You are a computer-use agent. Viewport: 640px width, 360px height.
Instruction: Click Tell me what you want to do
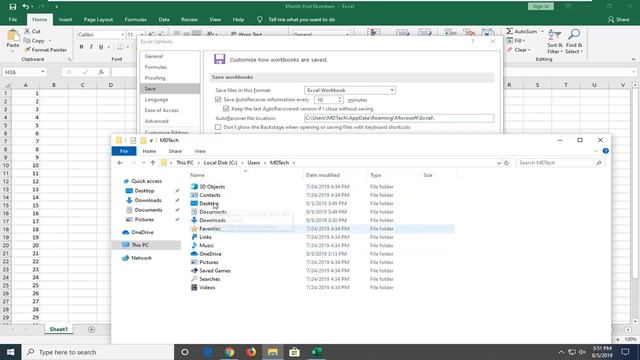coord(302,20)
